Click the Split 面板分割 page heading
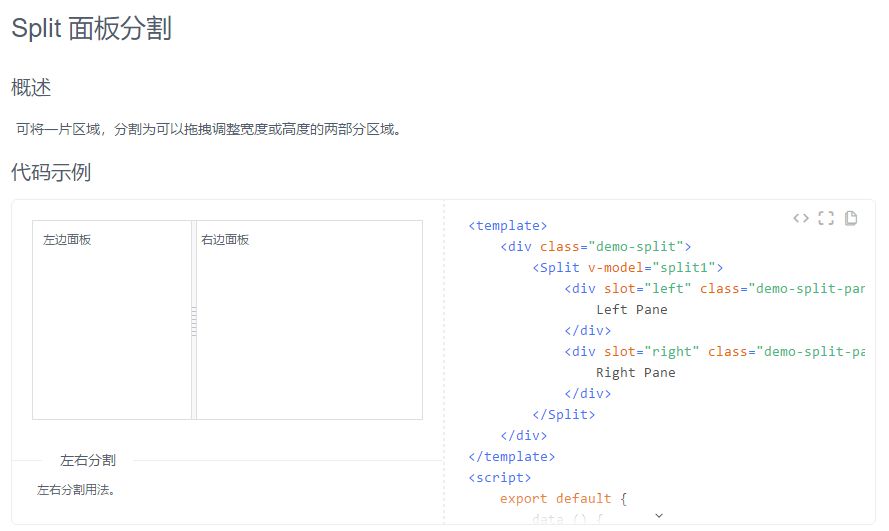The height and width of the screenshot is (531, 889). click(x=91, y=28)
